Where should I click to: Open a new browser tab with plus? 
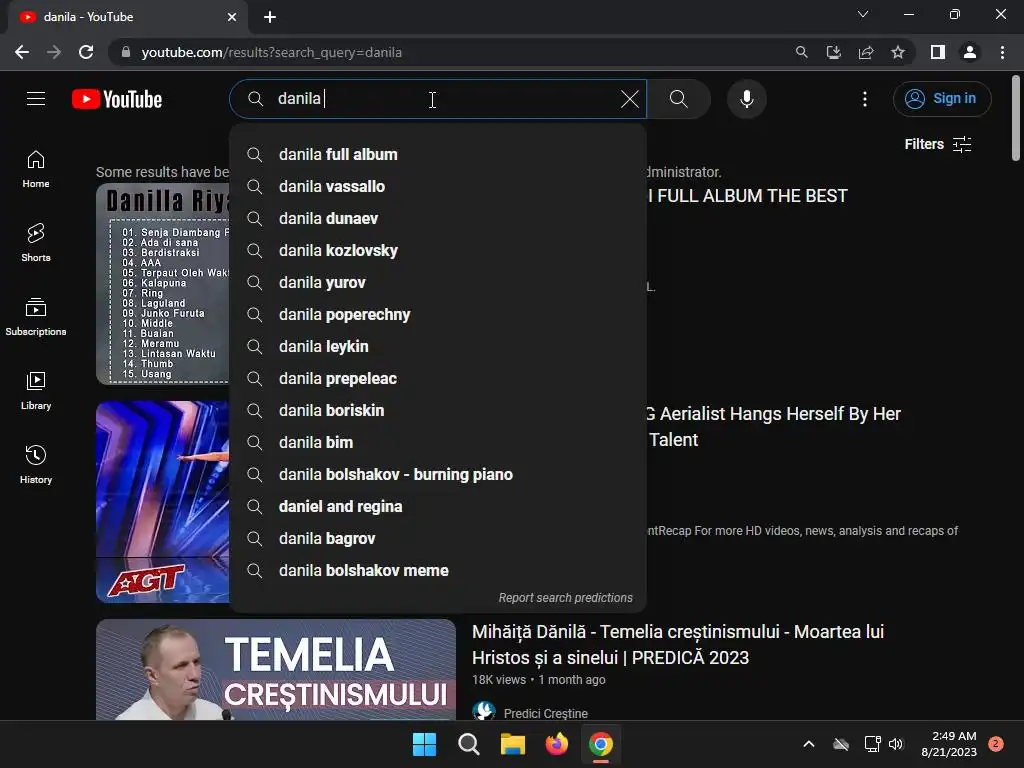pos(270,17)
